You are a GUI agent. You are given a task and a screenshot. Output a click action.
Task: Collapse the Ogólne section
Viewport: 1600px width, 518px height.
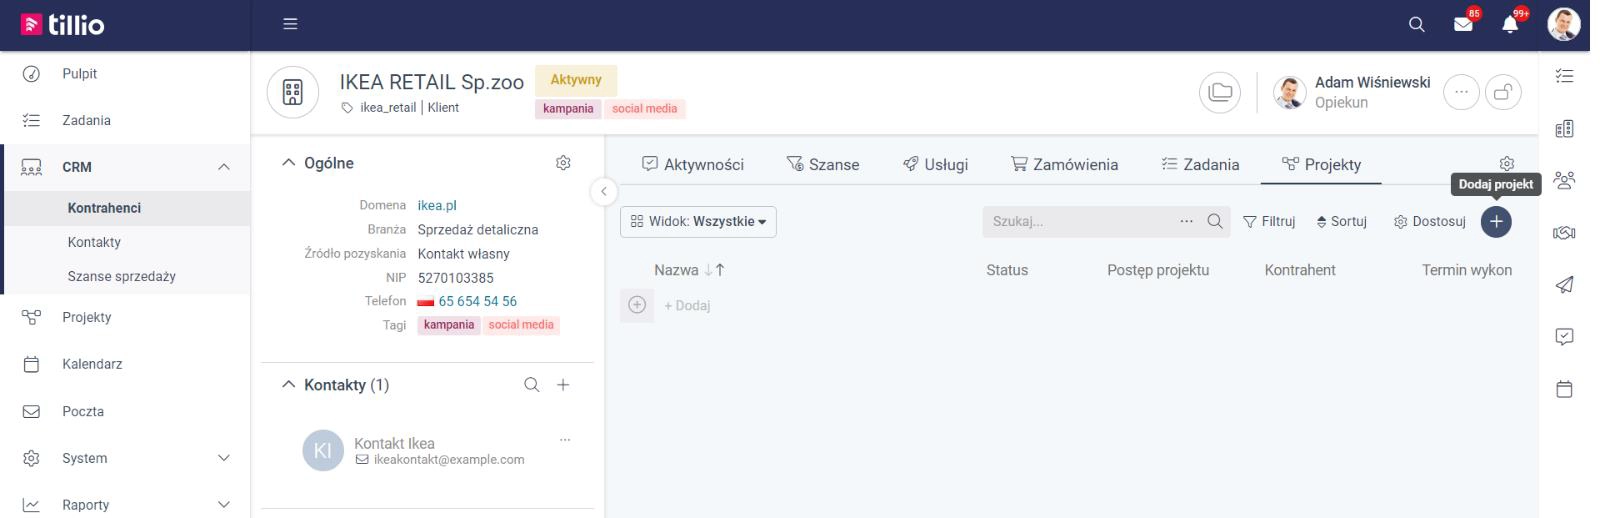pos(289,163)
